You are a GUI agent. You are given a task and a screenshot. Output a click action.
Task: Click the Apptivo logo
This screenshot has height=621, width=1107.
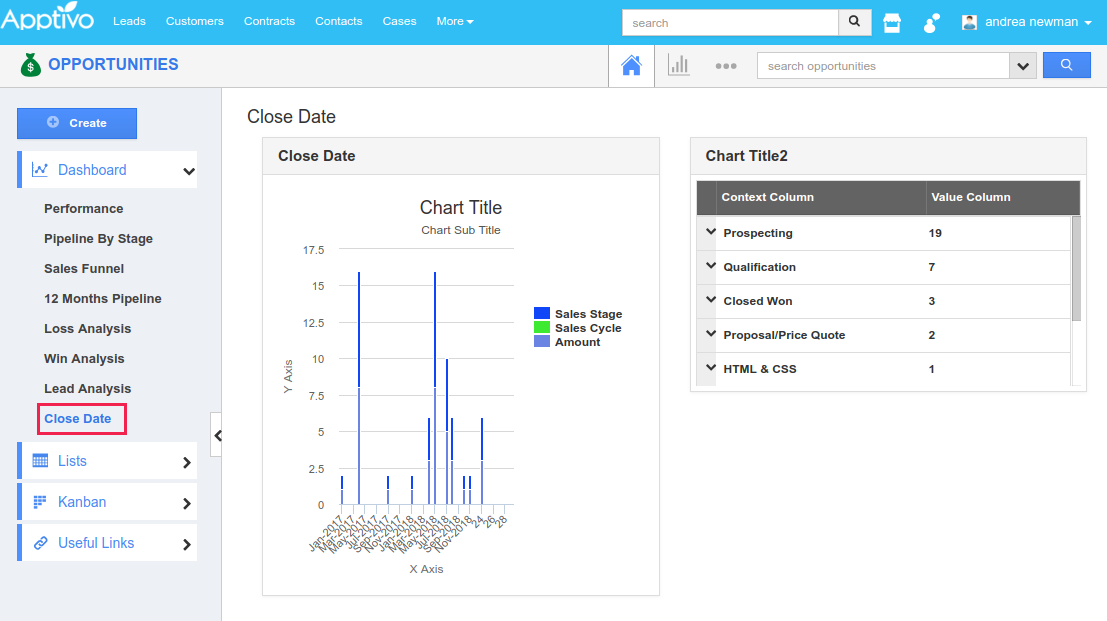point(48,20)
